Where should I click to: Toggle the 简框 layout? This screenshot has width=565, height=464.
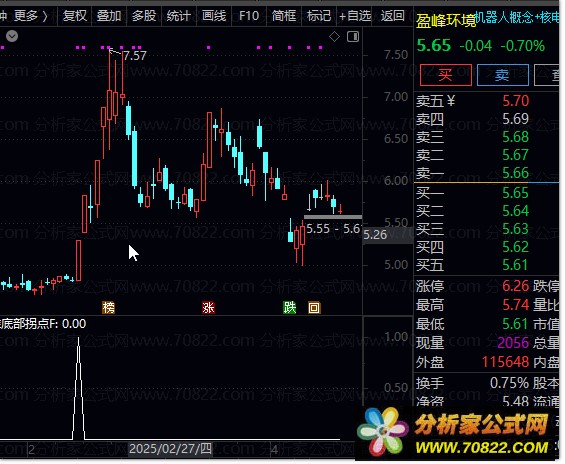tap(284, 16)
